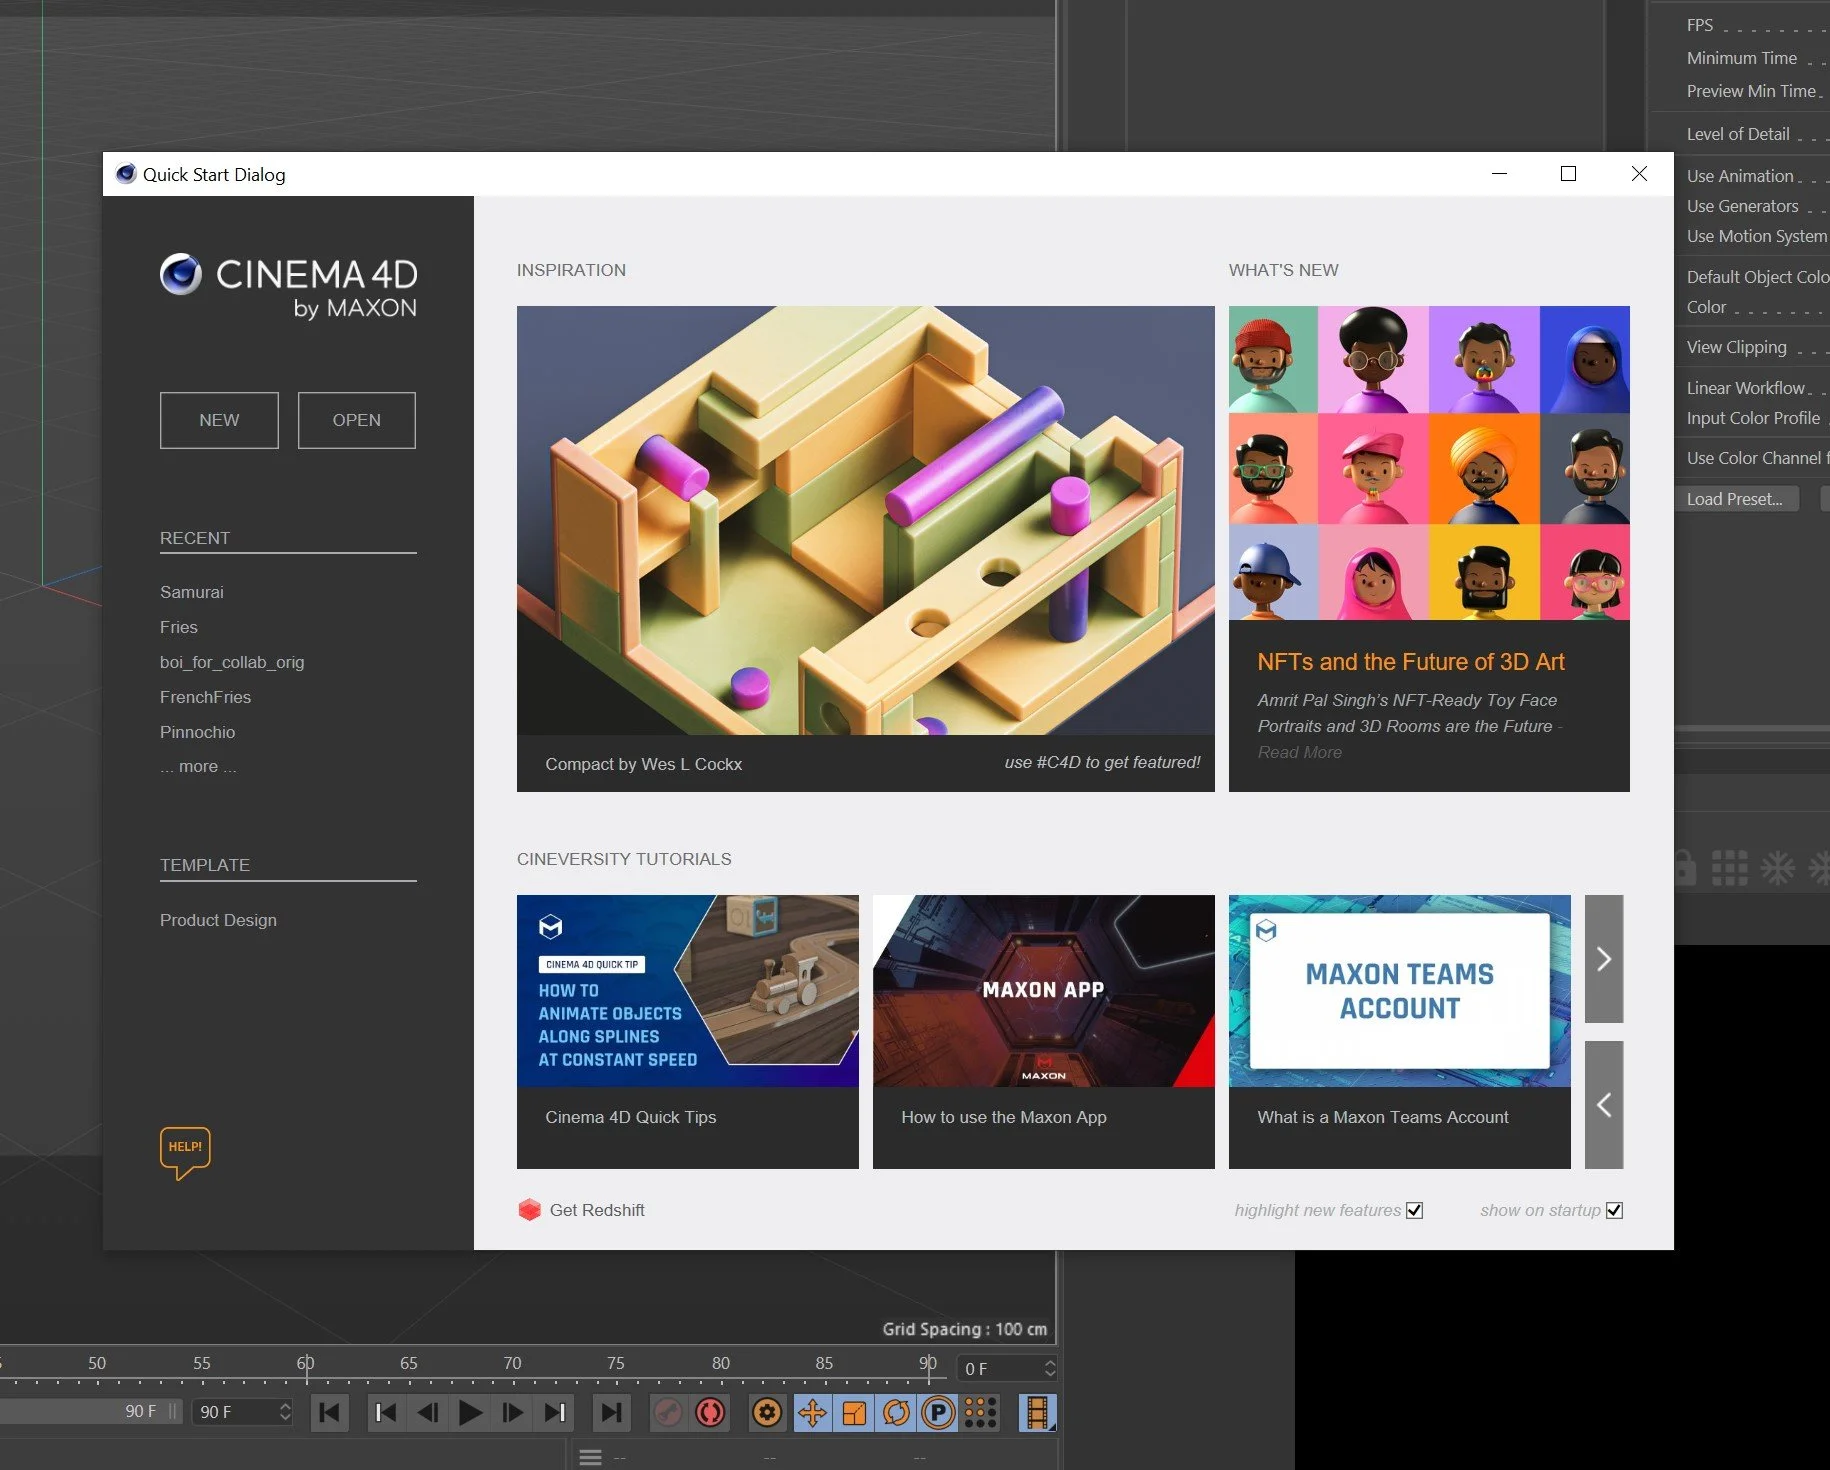The width and height of the screenshot is (1830, 1470).
Task: Click the film strip playback settings icon
Action: [x=1037, y=1412]
